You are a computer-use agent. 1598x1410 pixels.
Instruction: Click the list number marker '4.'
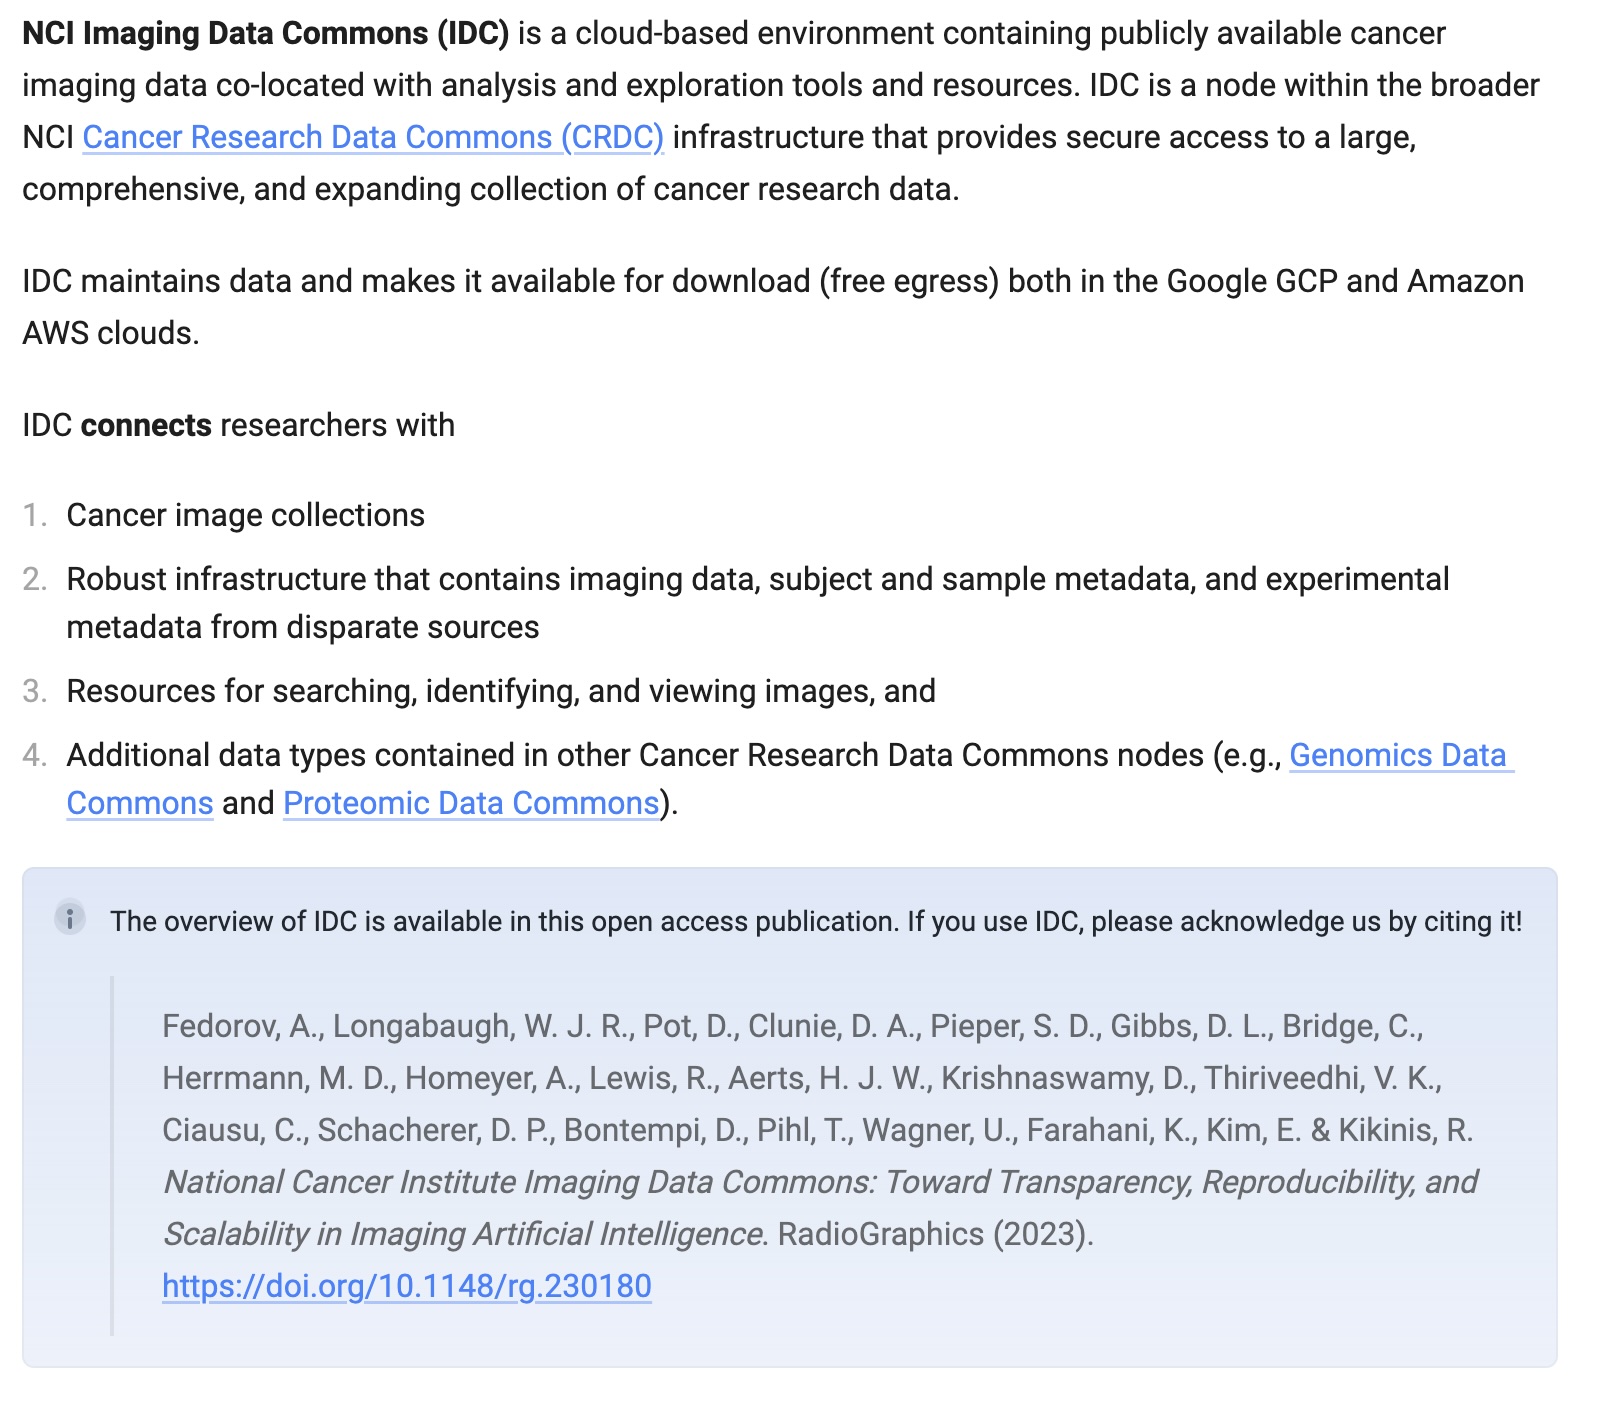[35, 755]
